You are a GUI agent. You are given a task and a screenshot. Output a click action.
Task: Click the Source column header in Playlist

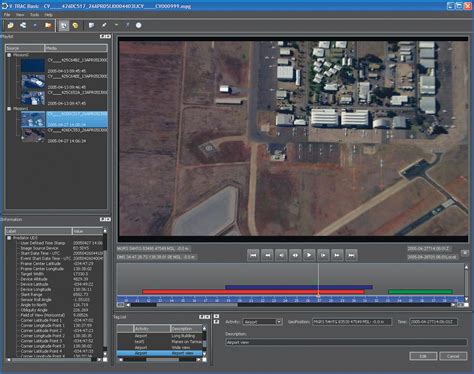point(25,48)
